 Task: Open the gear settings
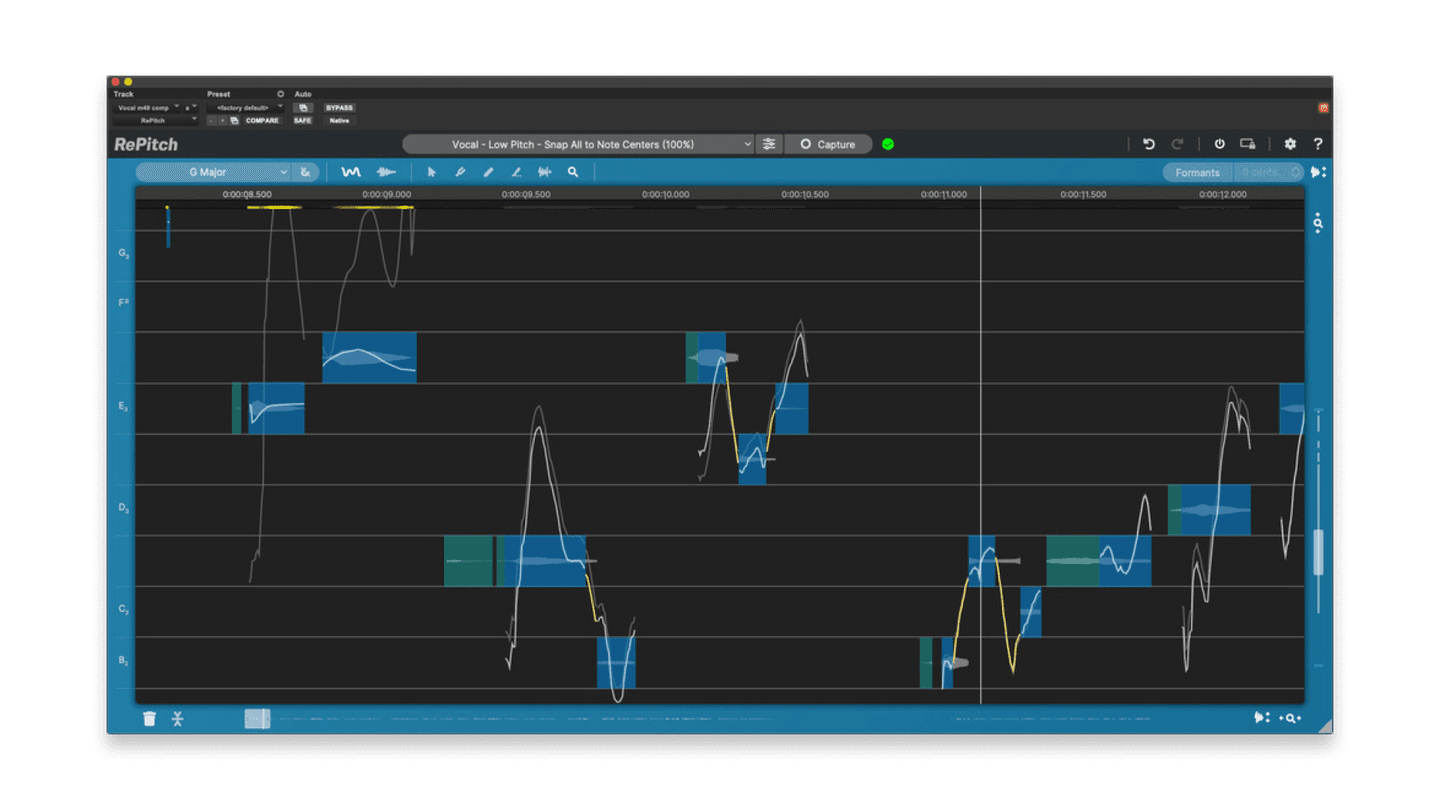point(1290,144)
